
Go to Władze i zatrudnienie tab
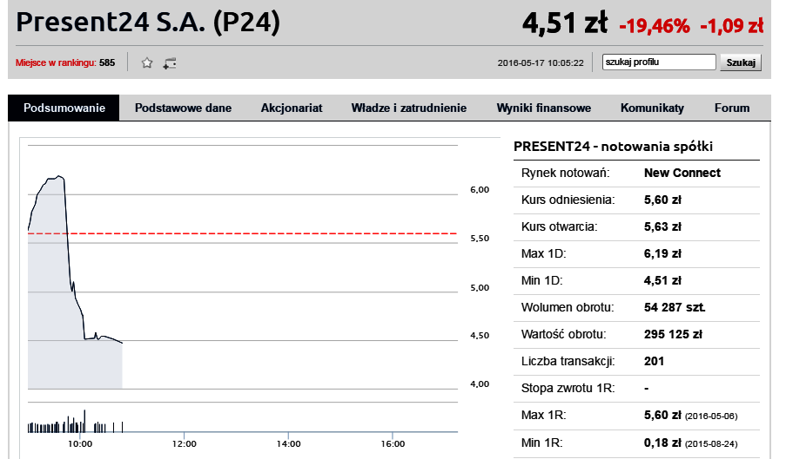click(409, 108)
